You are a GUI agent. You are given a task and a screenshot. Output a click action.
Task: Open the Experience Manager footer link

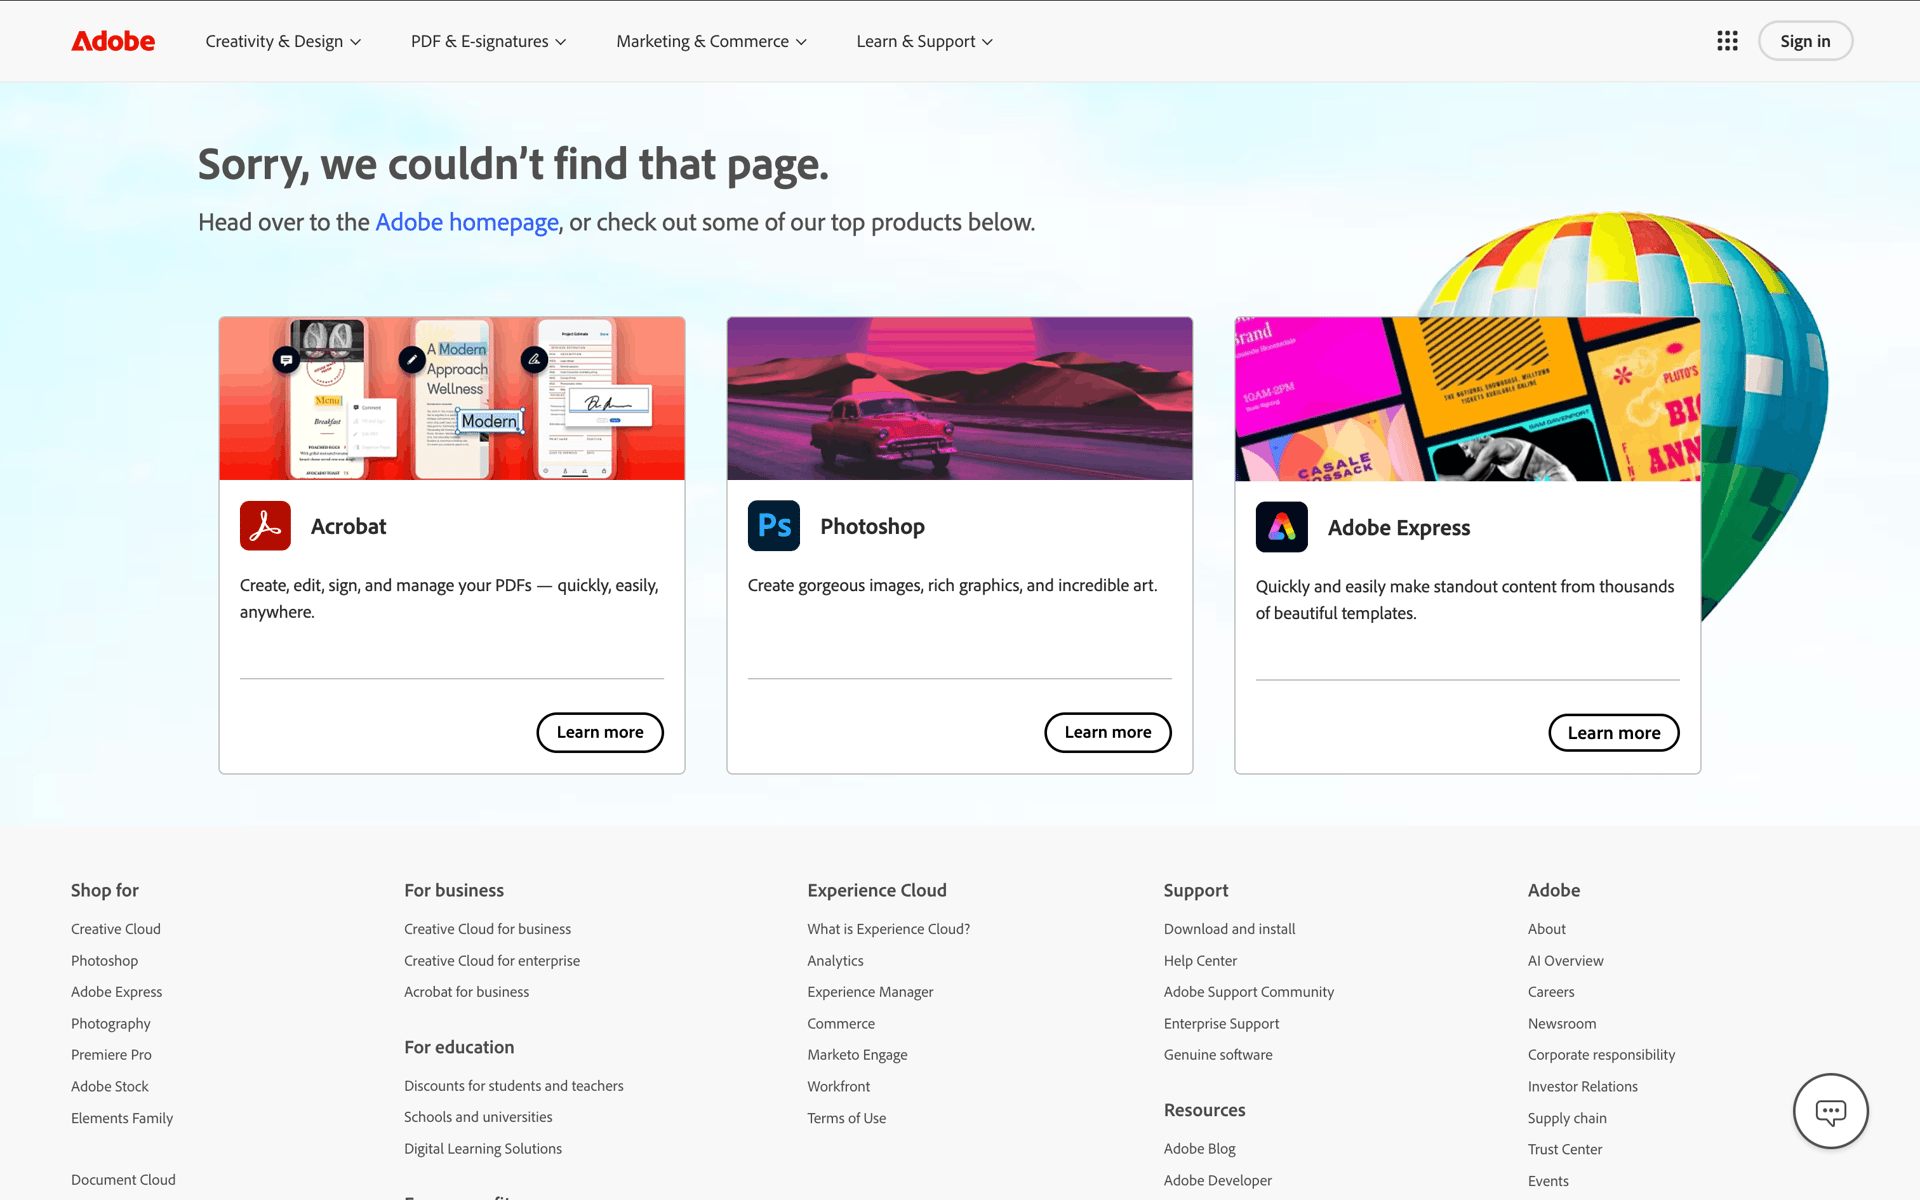tap(870, 992)
